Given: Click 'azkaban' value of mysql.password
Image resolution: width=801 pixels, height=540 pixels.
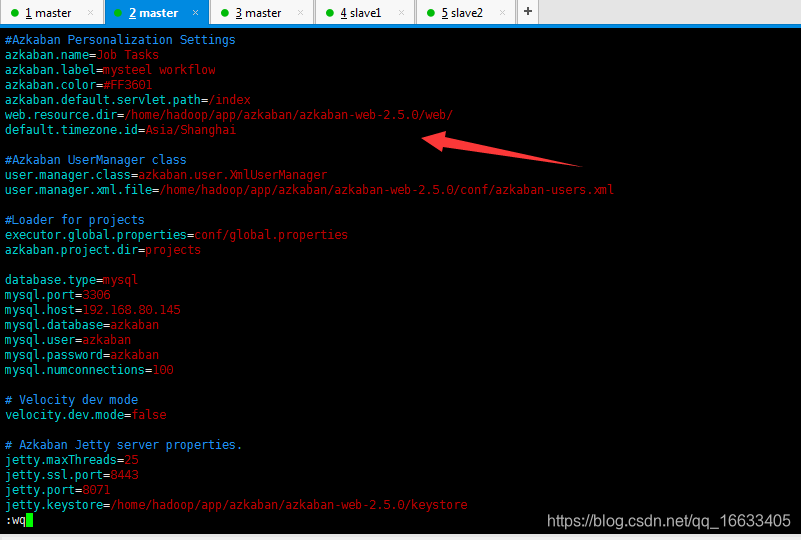Looking at the screenshot, I should click(x=134, y=355).
